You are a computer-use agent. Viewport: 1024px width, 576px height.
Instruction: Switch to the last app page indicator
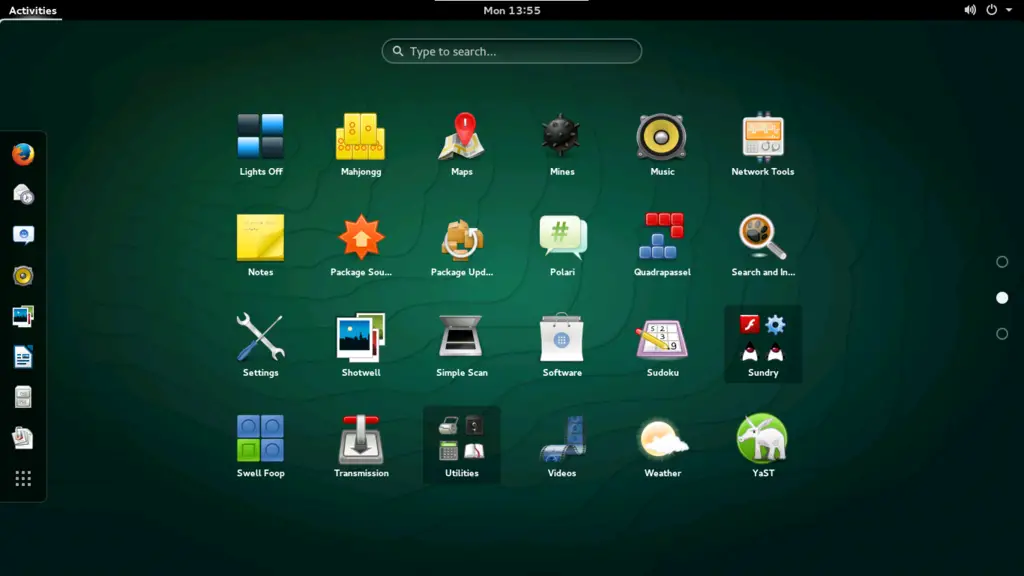click(x=1002, y=334)
